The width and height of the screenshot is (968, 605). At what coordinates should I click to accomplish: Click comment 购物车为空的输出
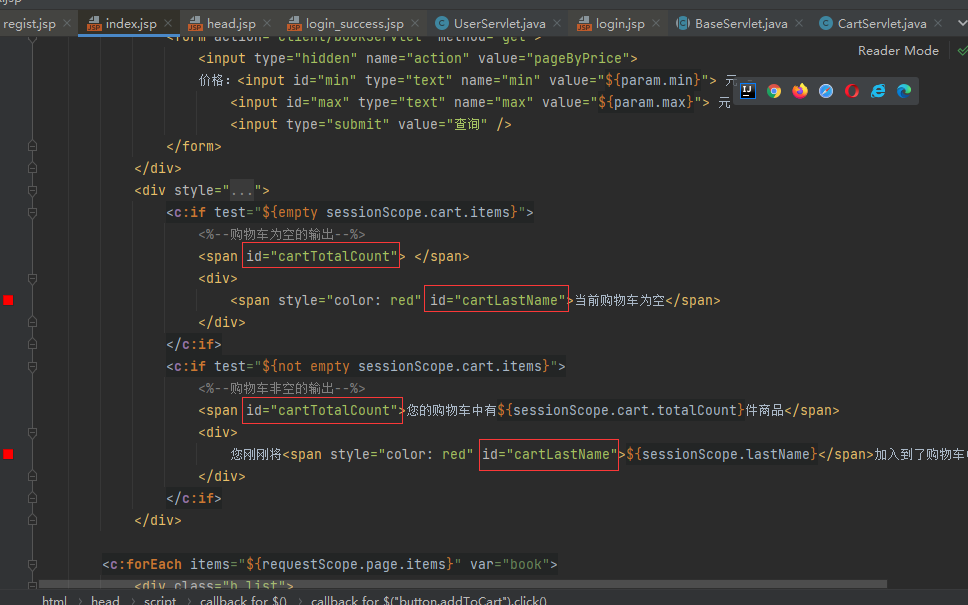(x=282, y=235)
